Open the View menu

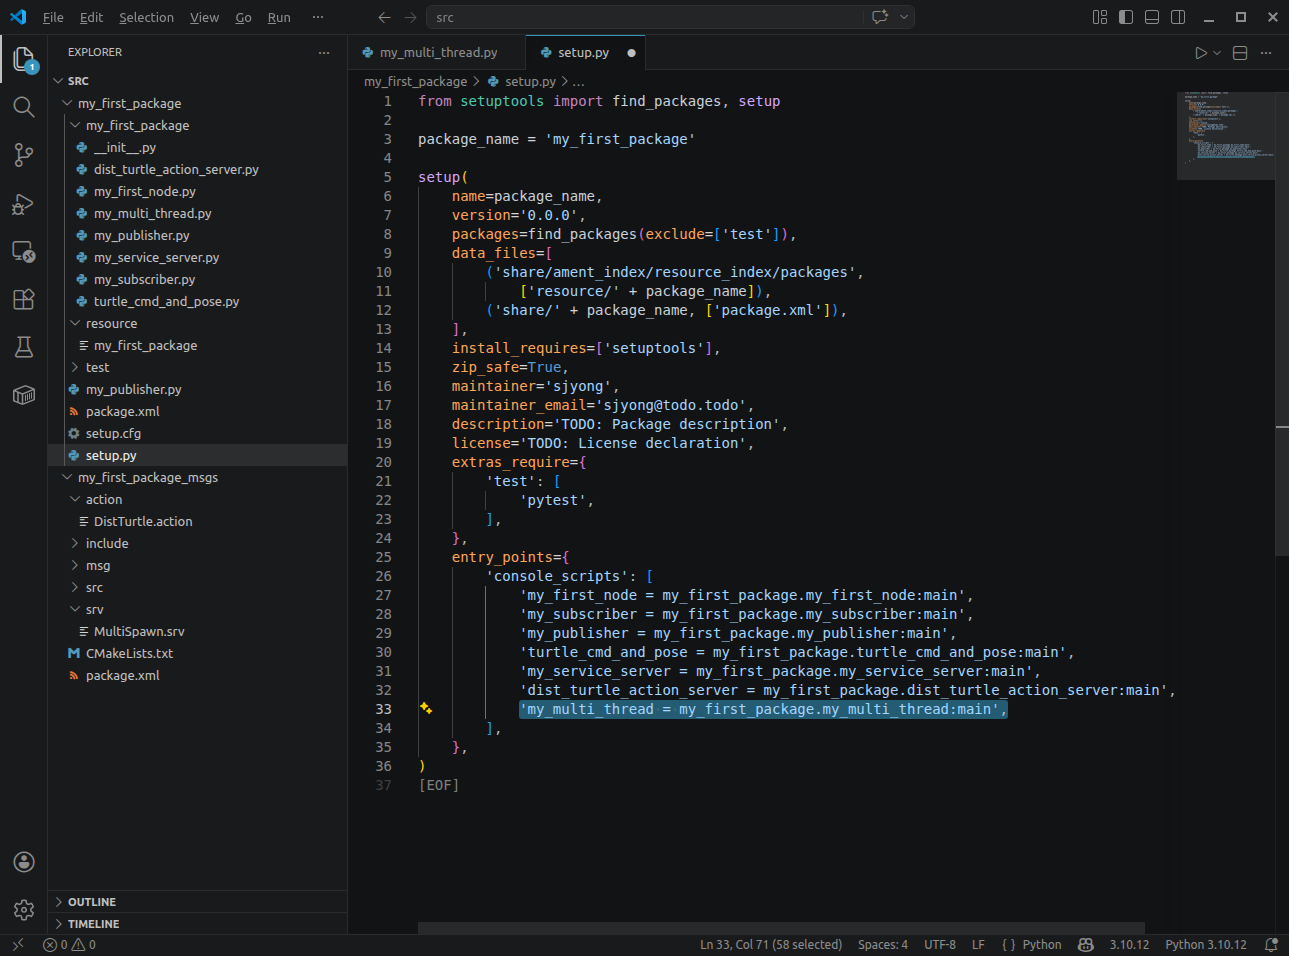(x=204, y=17)
